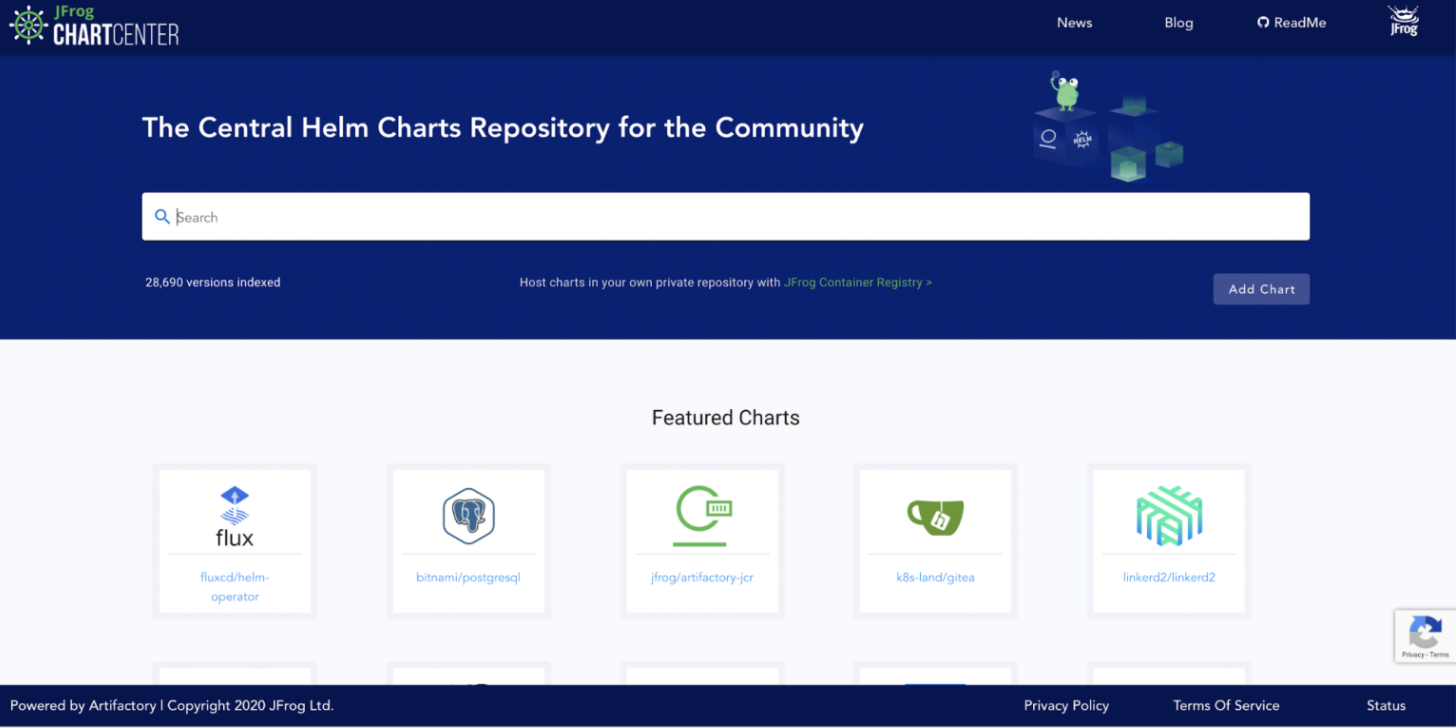The image size is (1456, 728).
Task: Click the flux logo icon
Action: coord(235,516)
